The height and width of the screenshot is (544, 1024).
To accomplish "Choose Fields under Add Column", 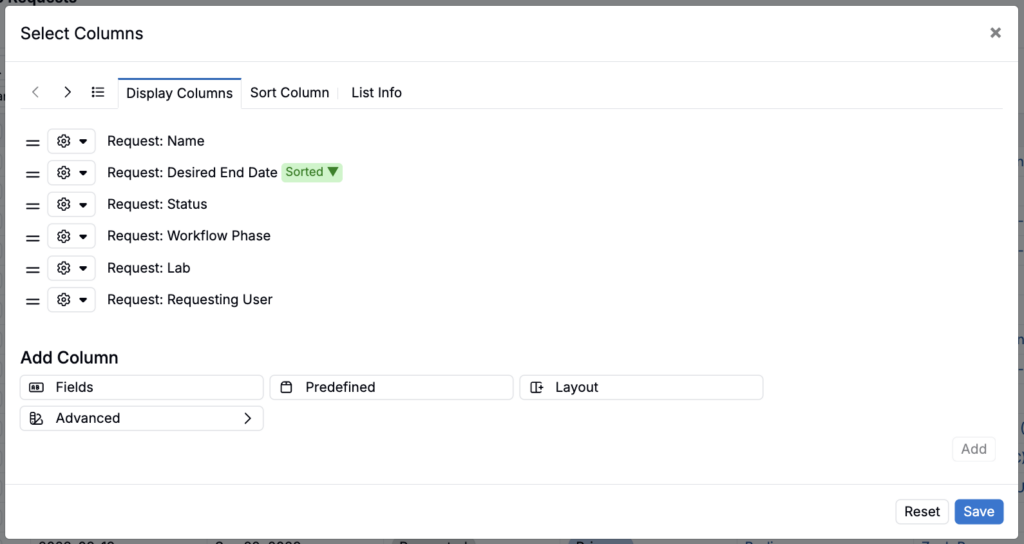I will (142, 387).
